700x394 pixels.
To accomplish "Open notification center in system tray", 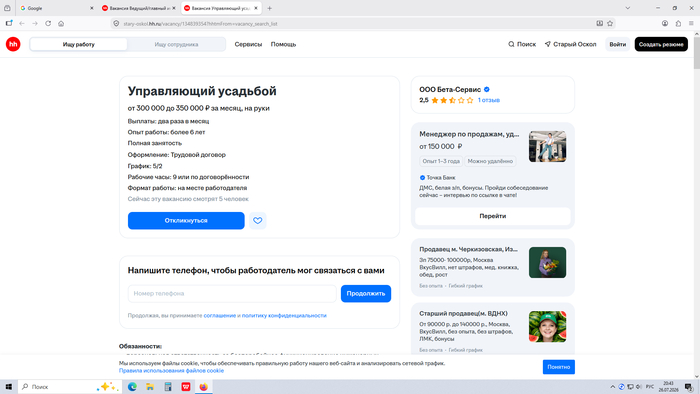I will 689,387.
